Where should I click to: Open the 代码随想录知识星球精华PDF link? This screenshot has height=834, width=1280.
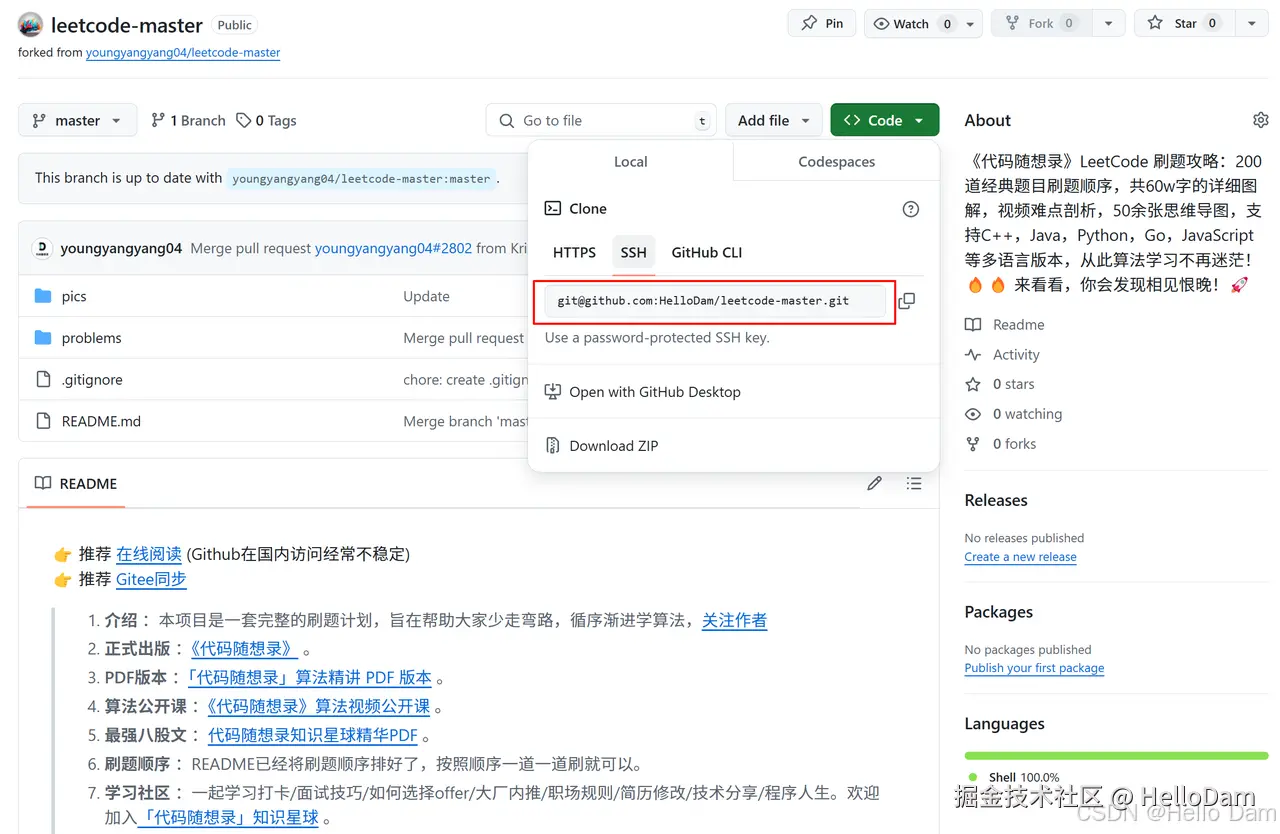point(312,735)
